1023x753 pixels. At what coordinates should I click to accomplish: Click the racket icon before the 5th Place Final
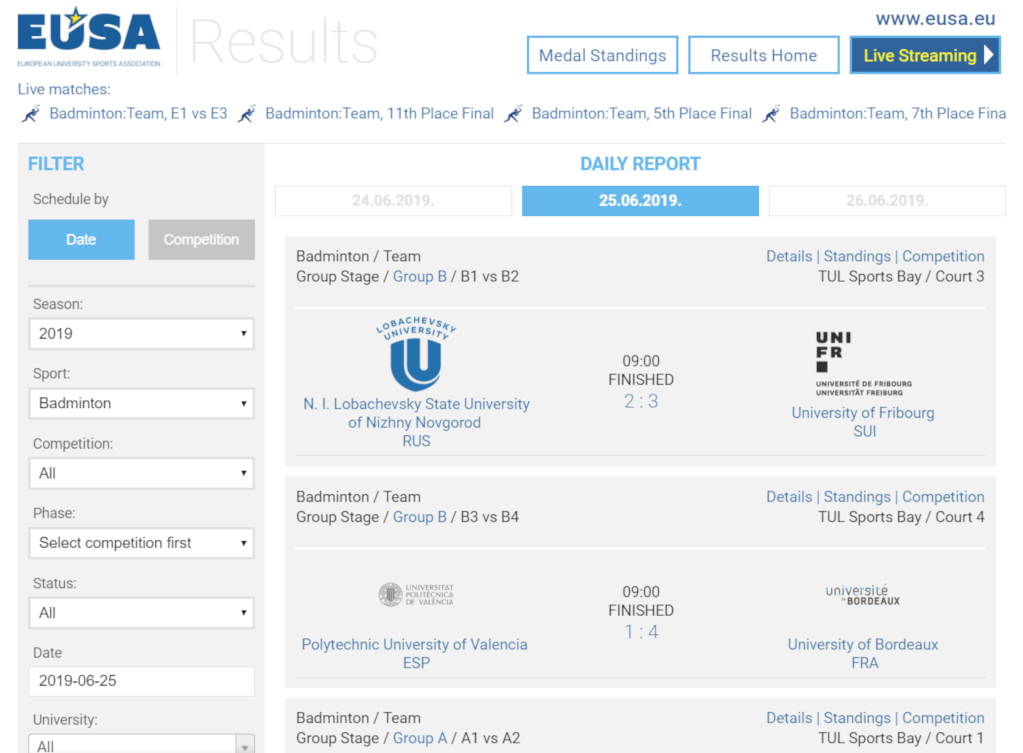point(513,113)
